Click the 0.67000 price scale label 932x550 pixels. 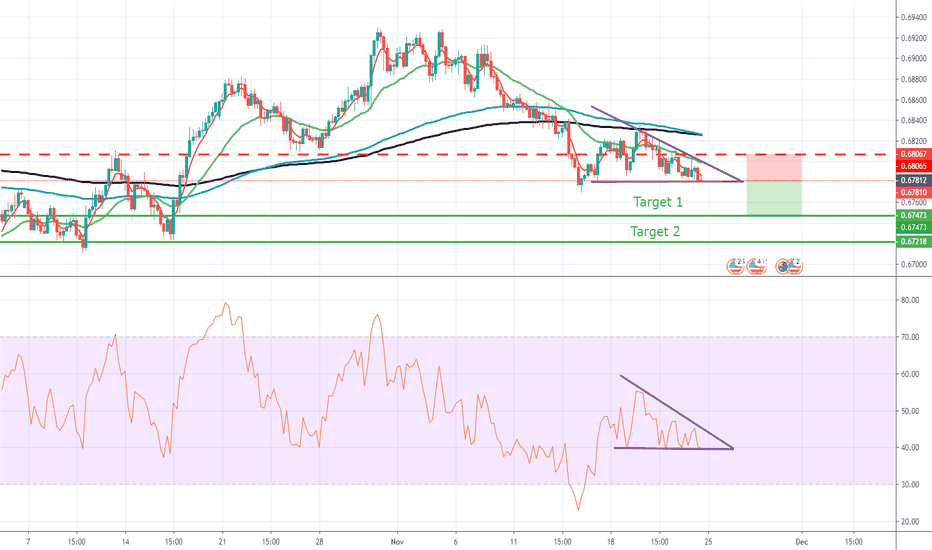pos(912,264)
